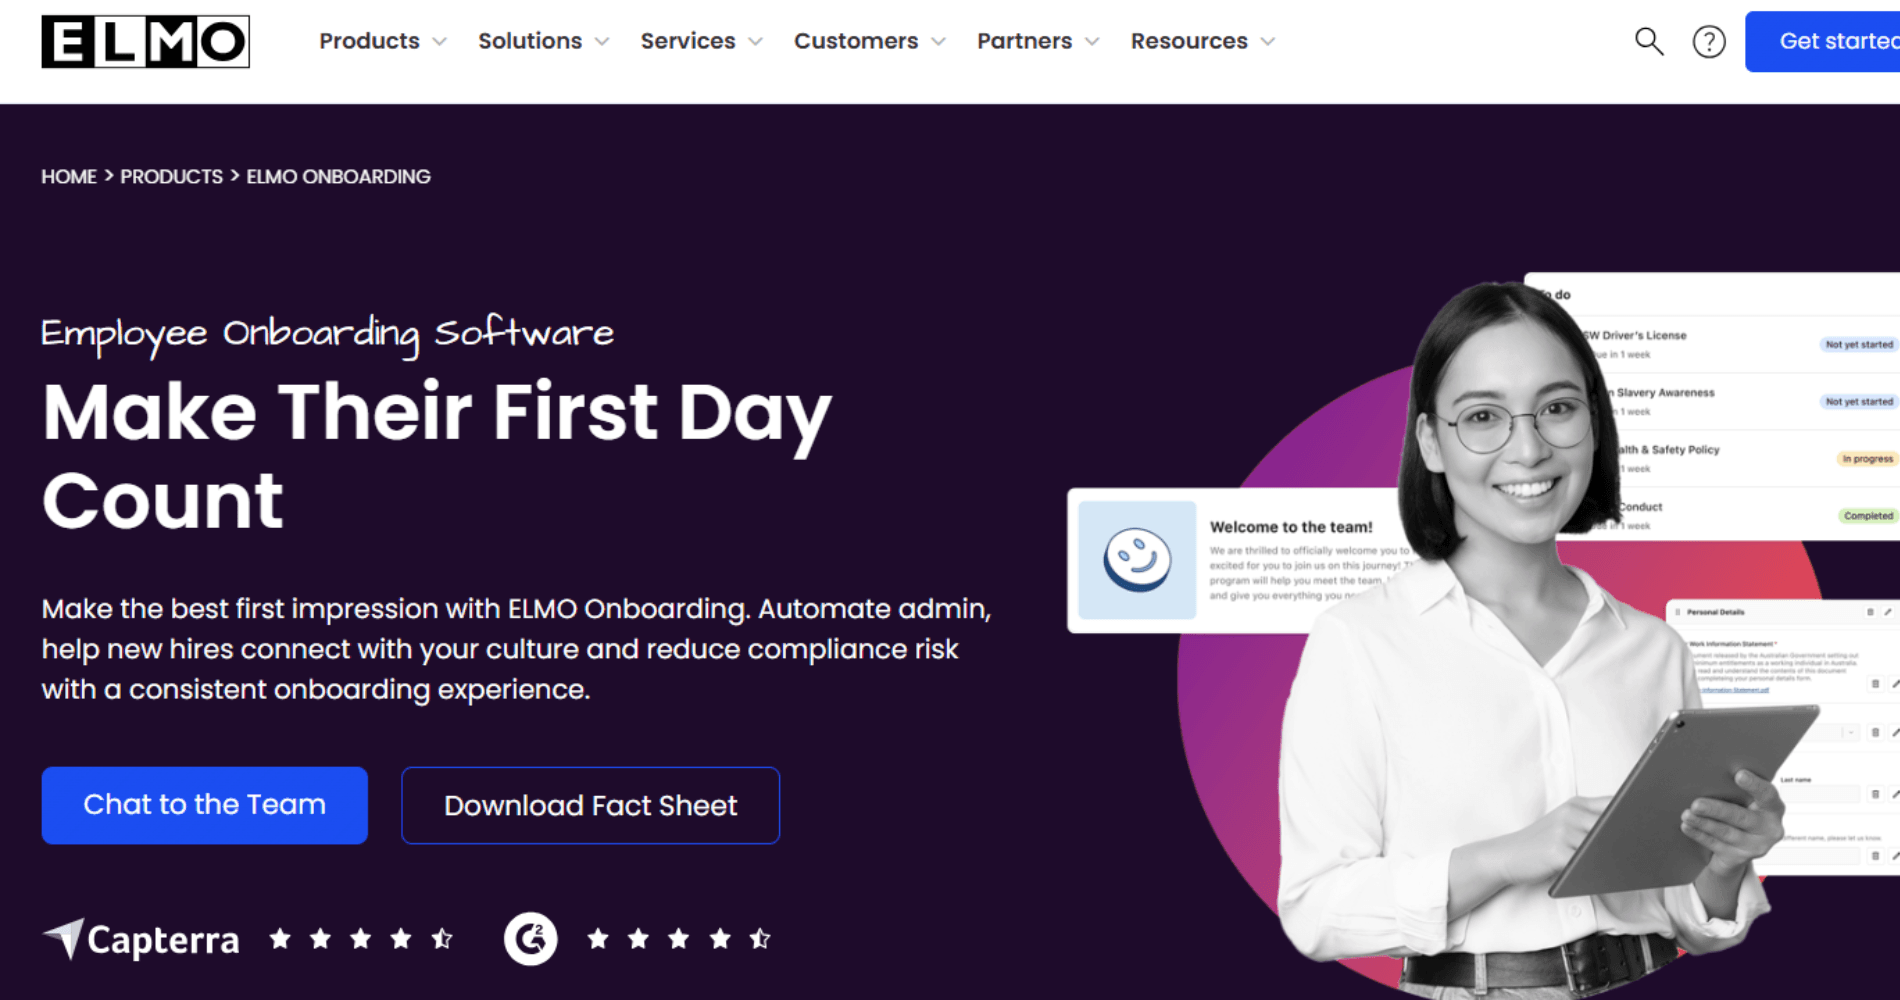The image size is (1900, 1000).
Task: Open the help question mark icon
Action: (1709, 42)
